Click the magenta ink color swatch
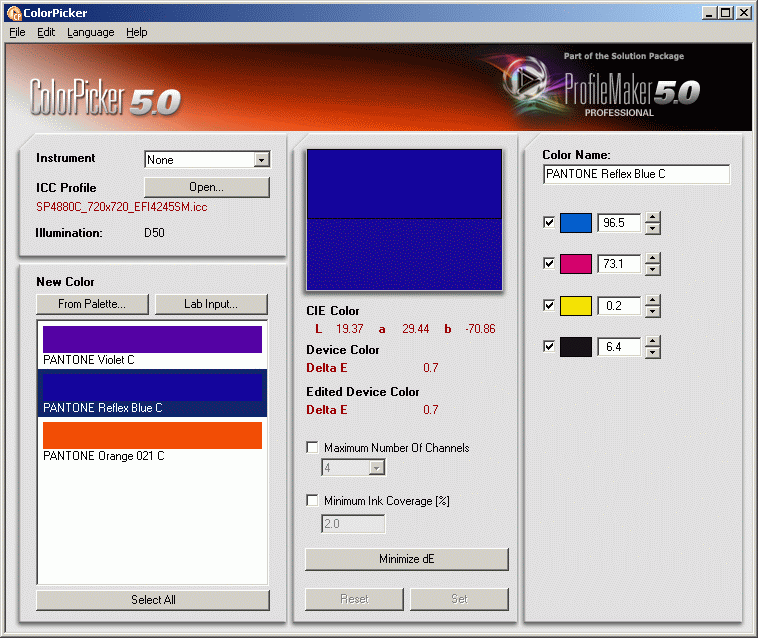This screenshot has height=638, width=758. (x=576, y=264)
